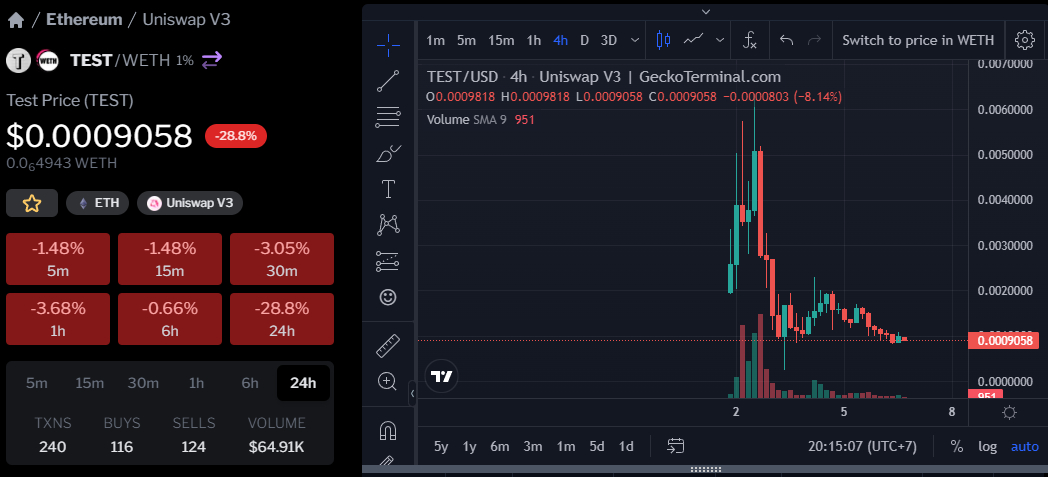Select the crosshair cursor tool

388,44
